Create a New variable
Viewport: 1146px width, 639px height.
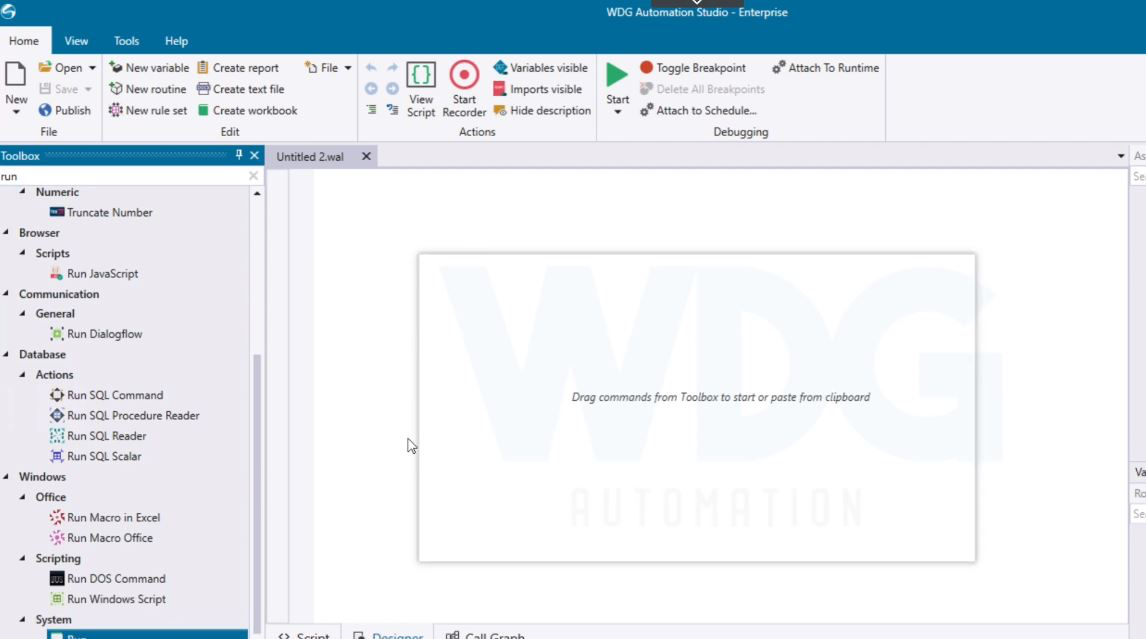[149, 67]
